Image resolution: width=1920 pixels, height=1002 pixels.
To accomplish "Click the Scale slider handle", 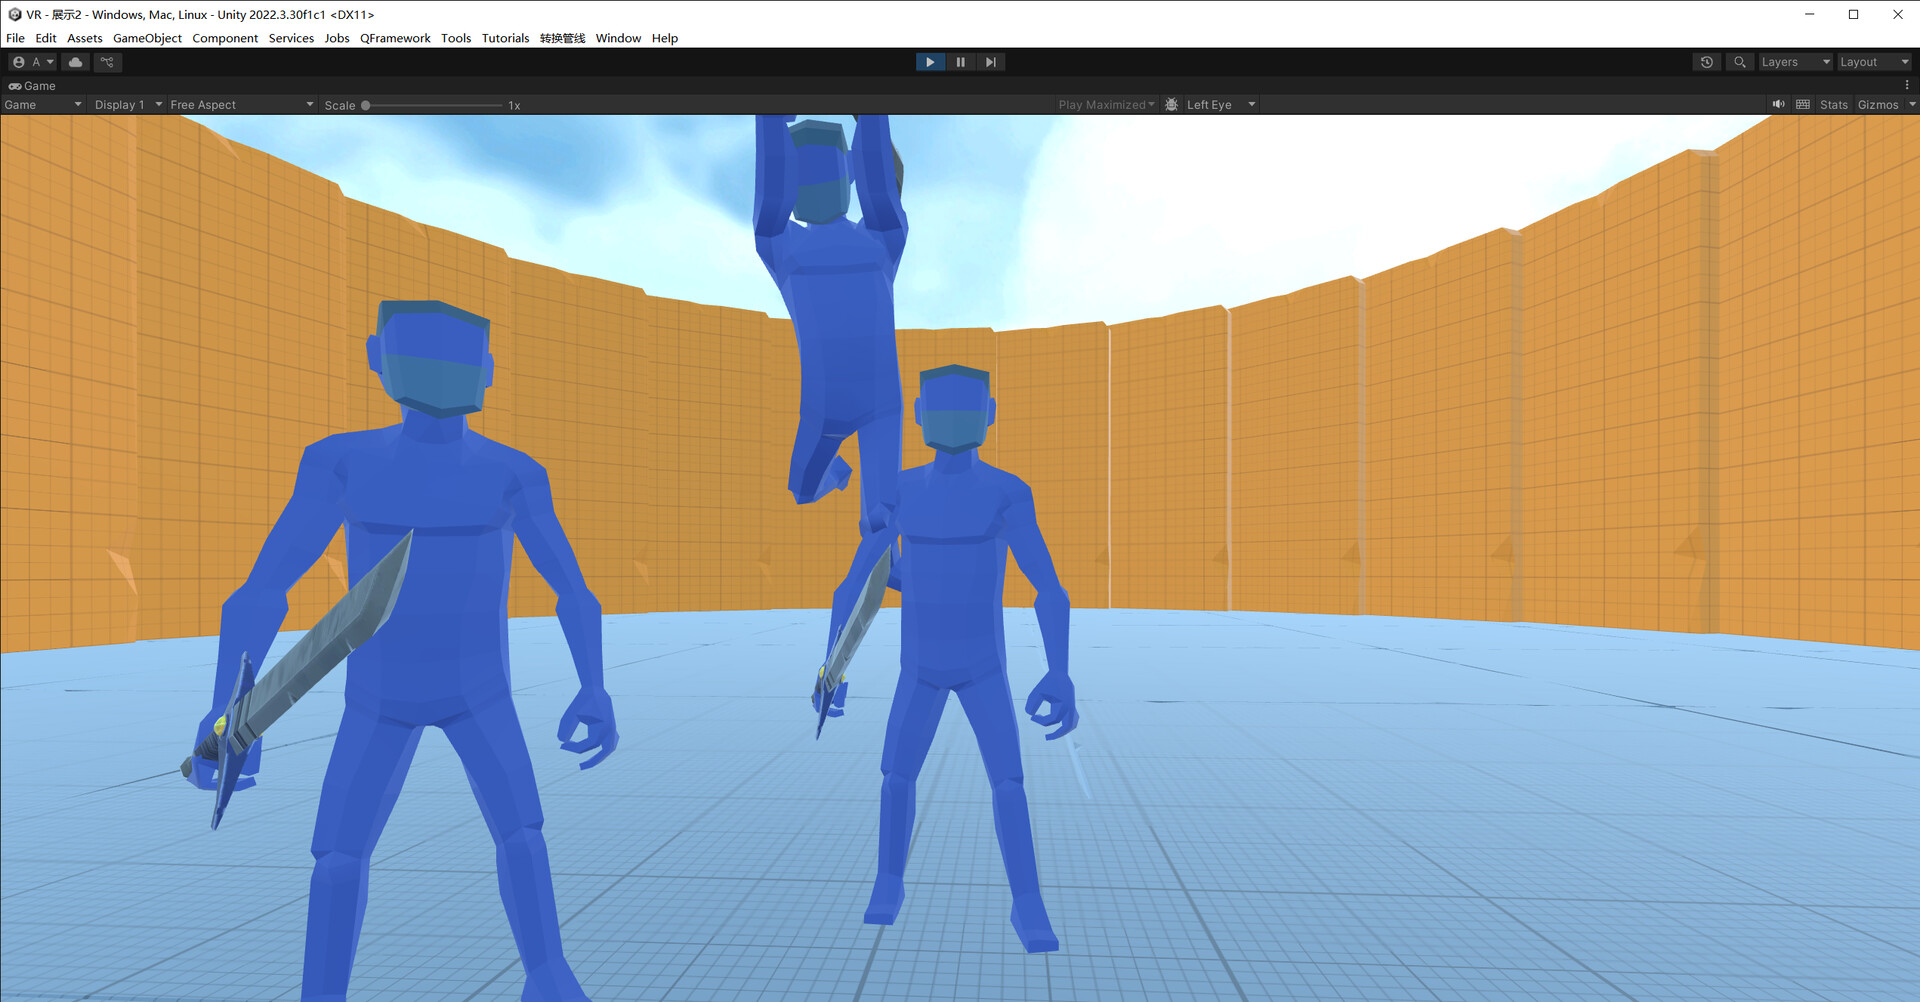I will coord(366,105).
